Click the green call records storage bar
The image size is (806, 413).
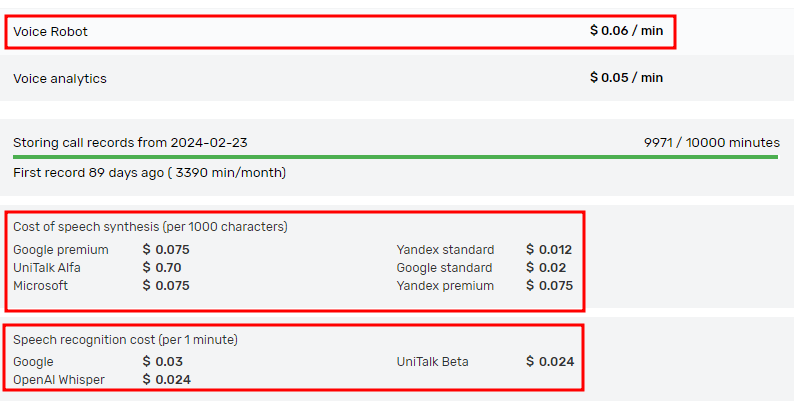[396, 157]
